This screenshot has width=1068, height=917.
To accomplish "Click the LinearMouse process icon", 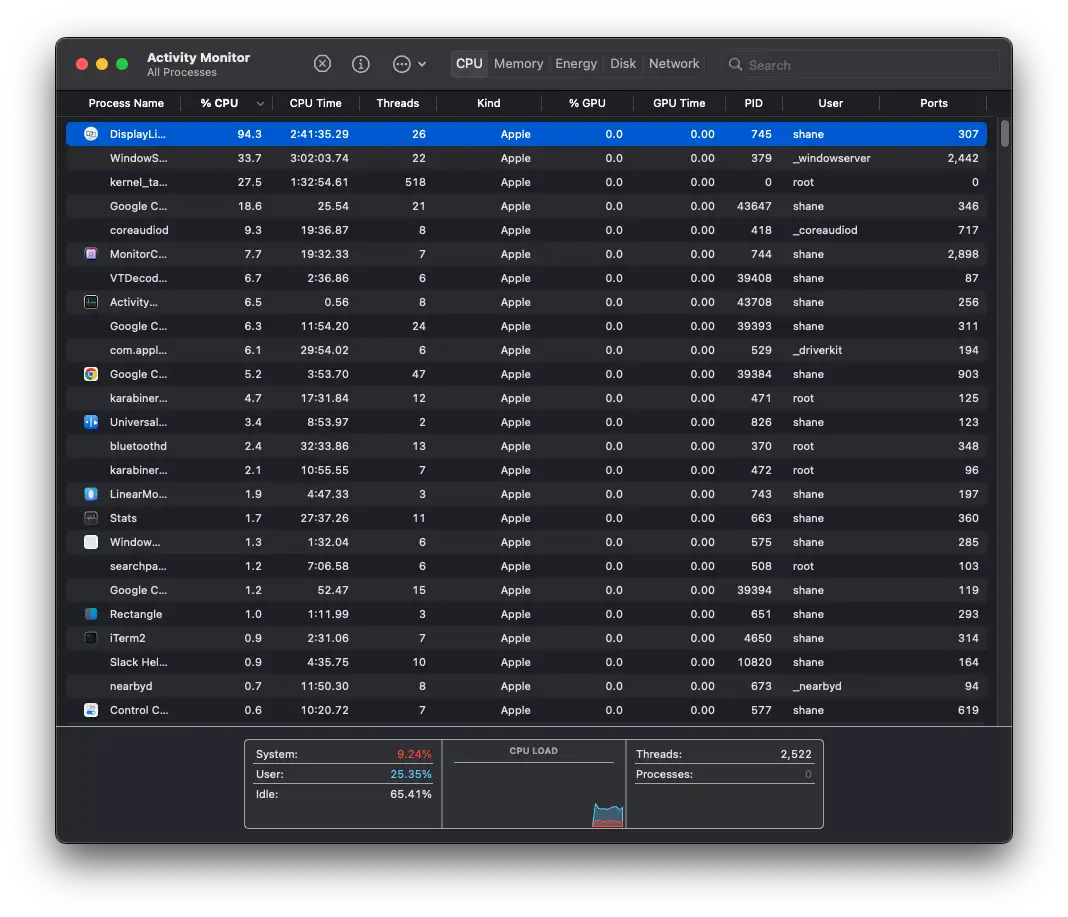I will (91, 494).
